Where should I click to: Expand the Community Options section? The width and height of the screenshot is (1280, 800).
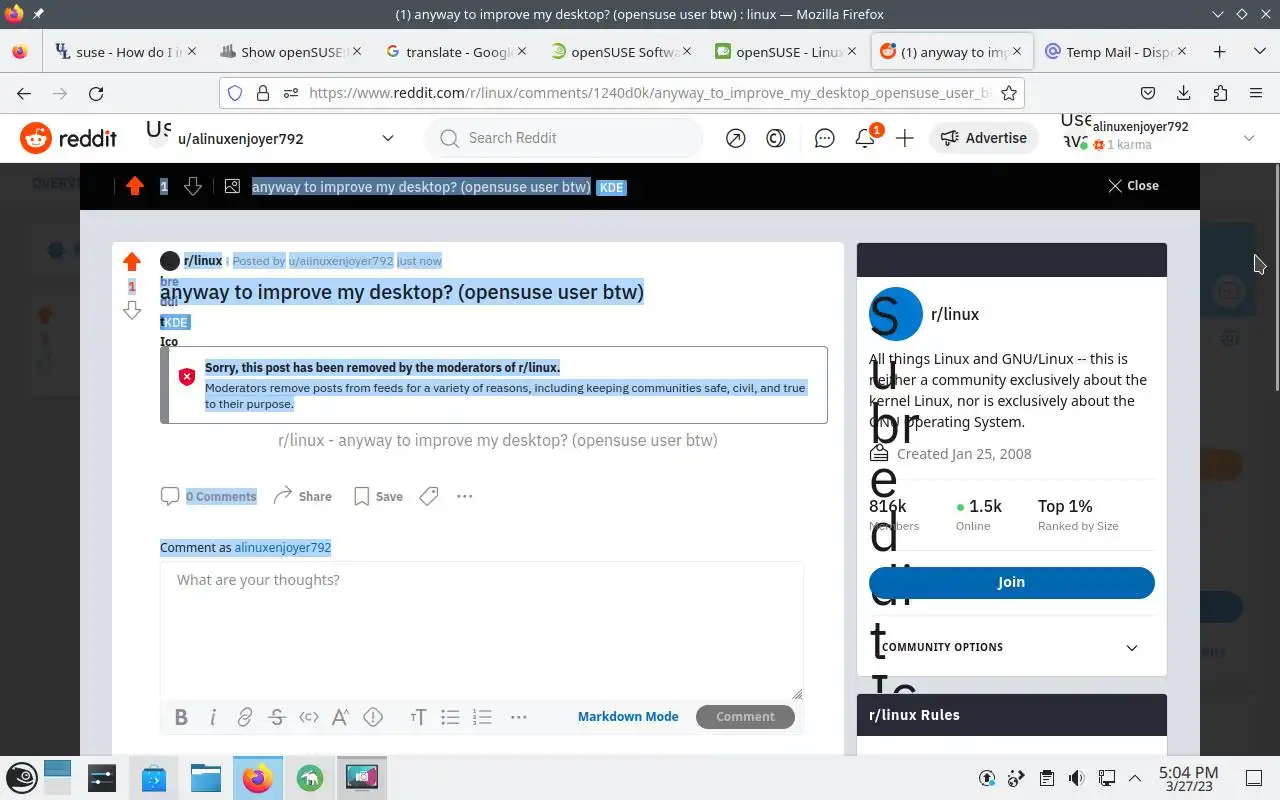click(1011, 647)
